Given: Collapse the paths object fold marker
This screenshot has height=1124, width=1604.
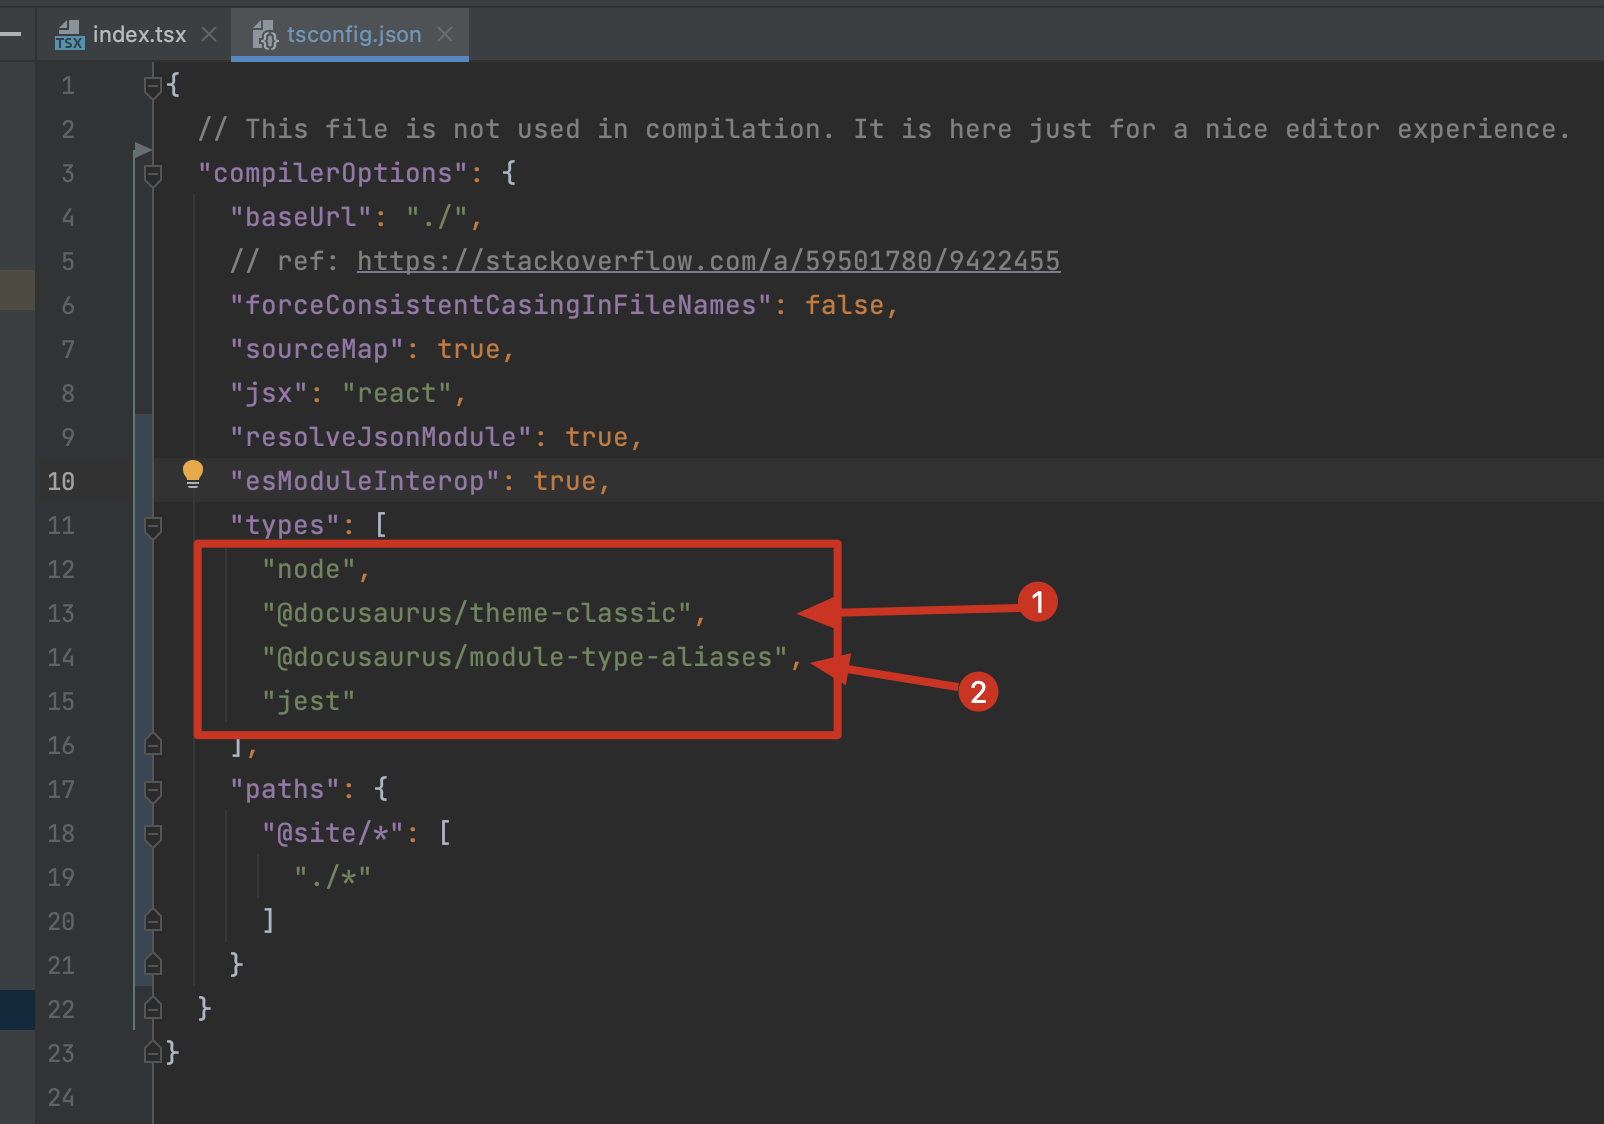Looking at the screenshot, I should click(153, 791).
